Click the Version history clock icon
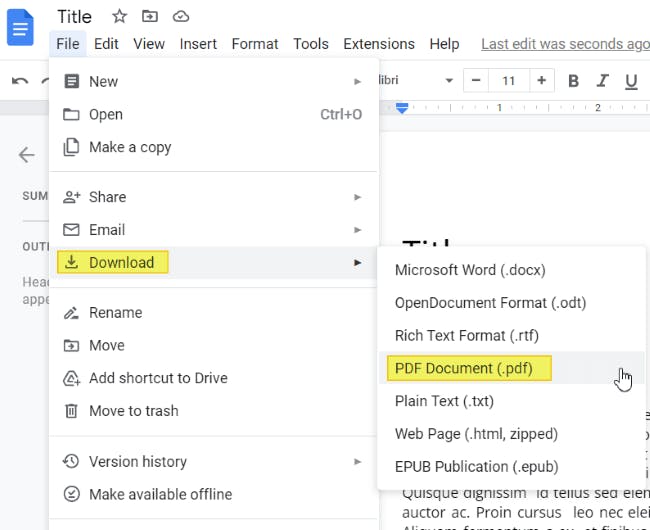This screenshot has height=530, width=650. pos(71,461)
